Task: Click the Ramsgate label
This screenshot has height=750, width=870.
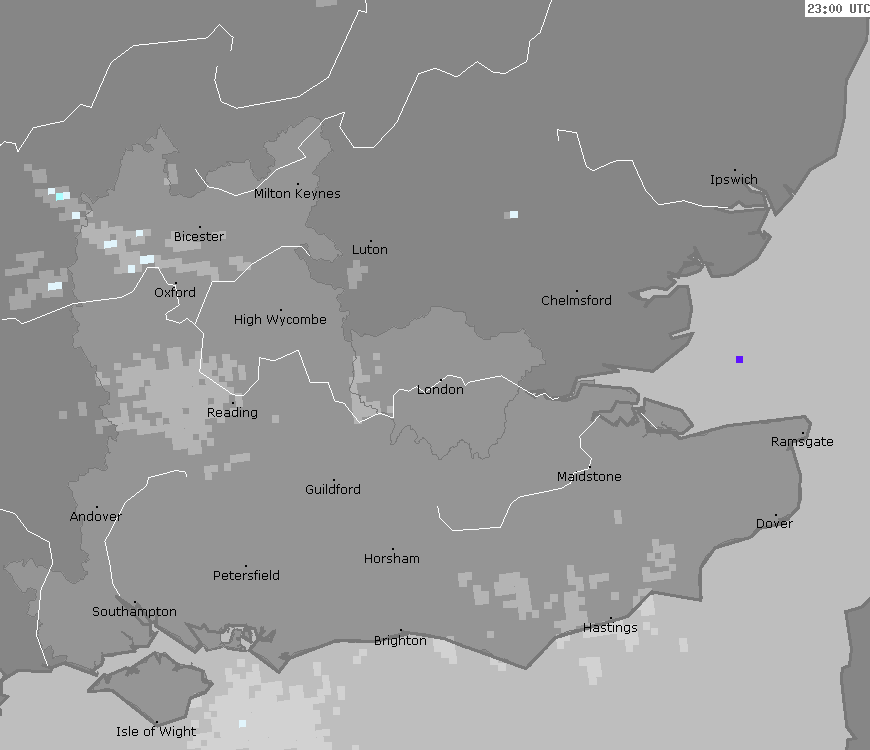Action: tap(802, 442)
